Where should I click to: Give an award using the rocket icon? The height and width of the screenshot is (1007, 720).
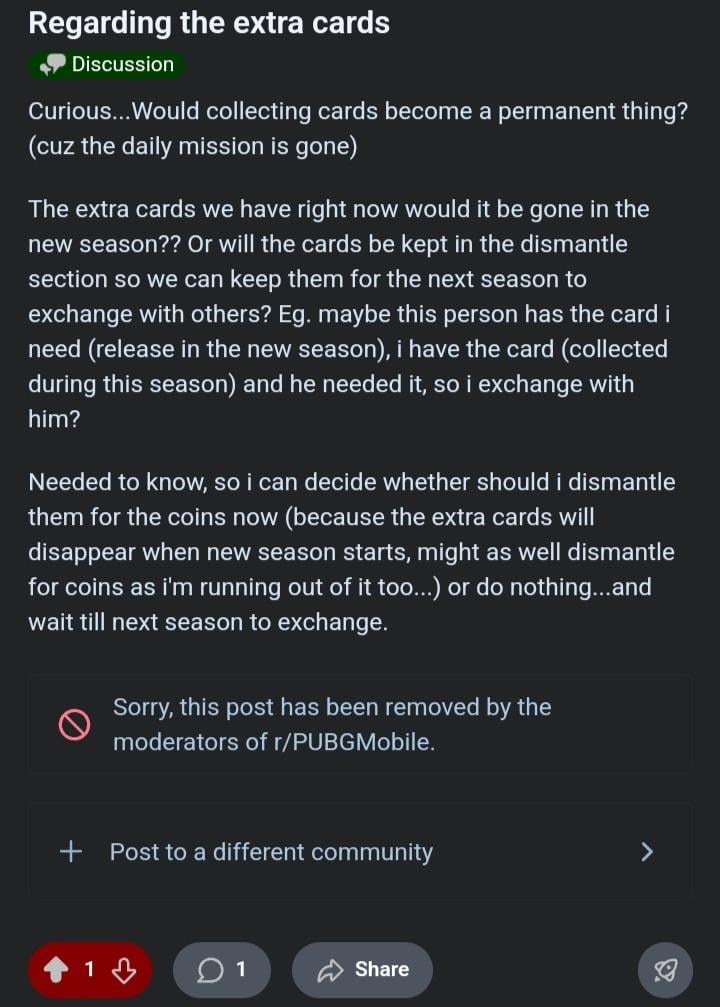tap(665, 969)
